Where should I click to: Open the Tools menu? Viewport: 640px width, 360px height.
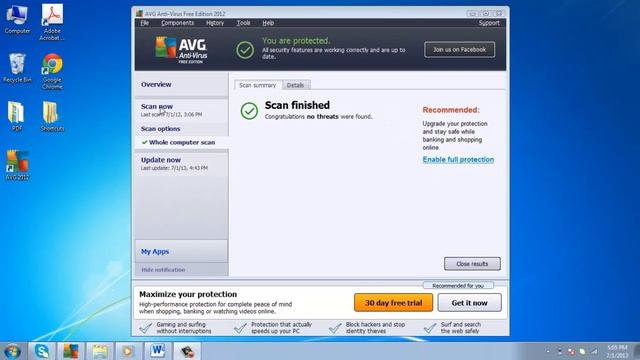pyautogui.click(x=243, y=23)
